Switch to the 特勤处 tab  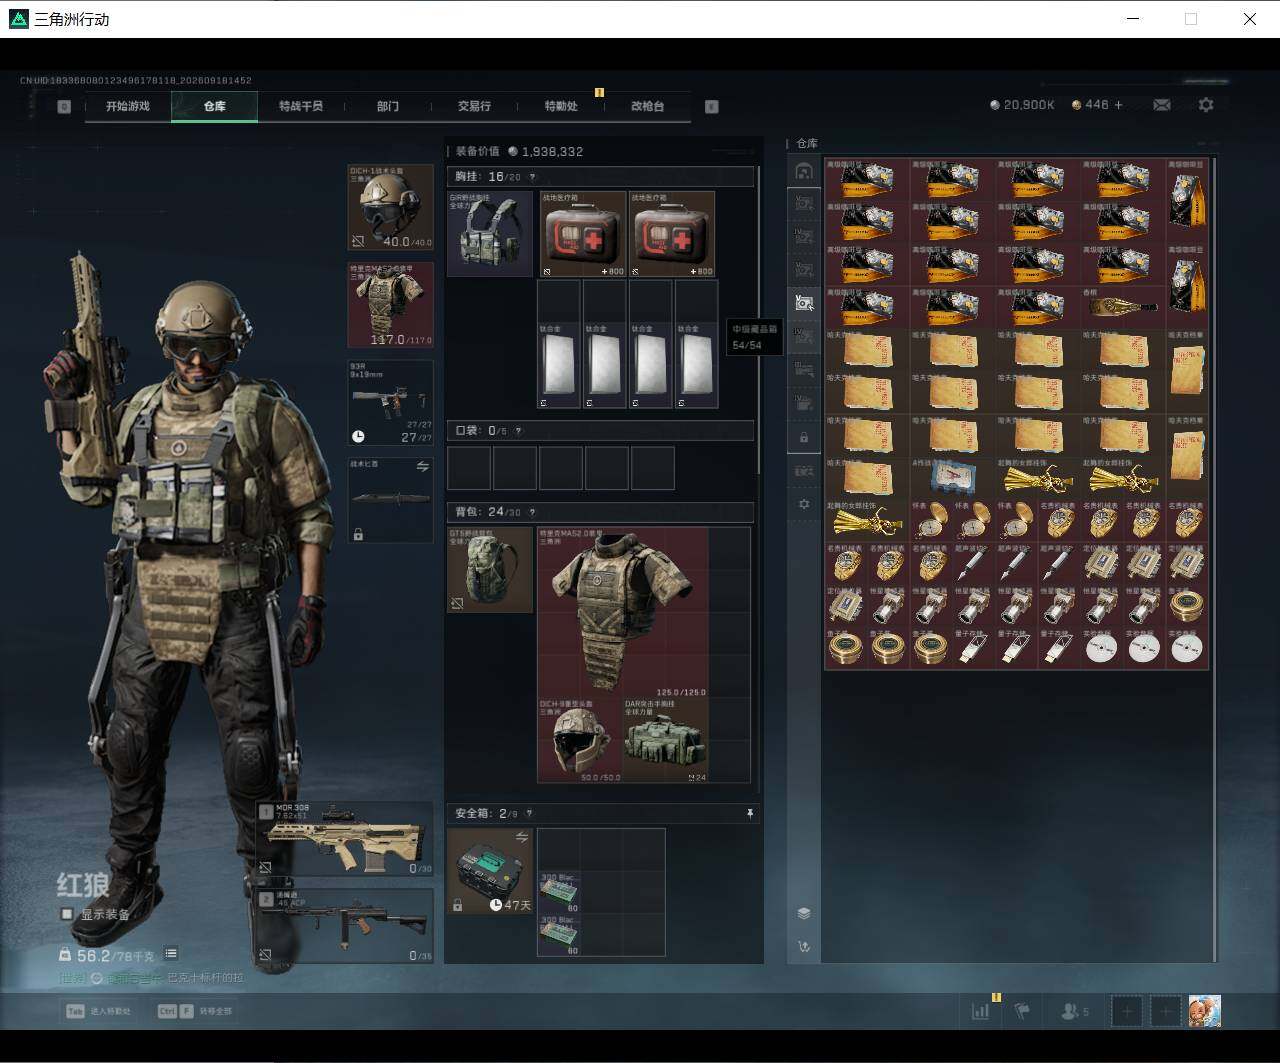coord(561,106)
